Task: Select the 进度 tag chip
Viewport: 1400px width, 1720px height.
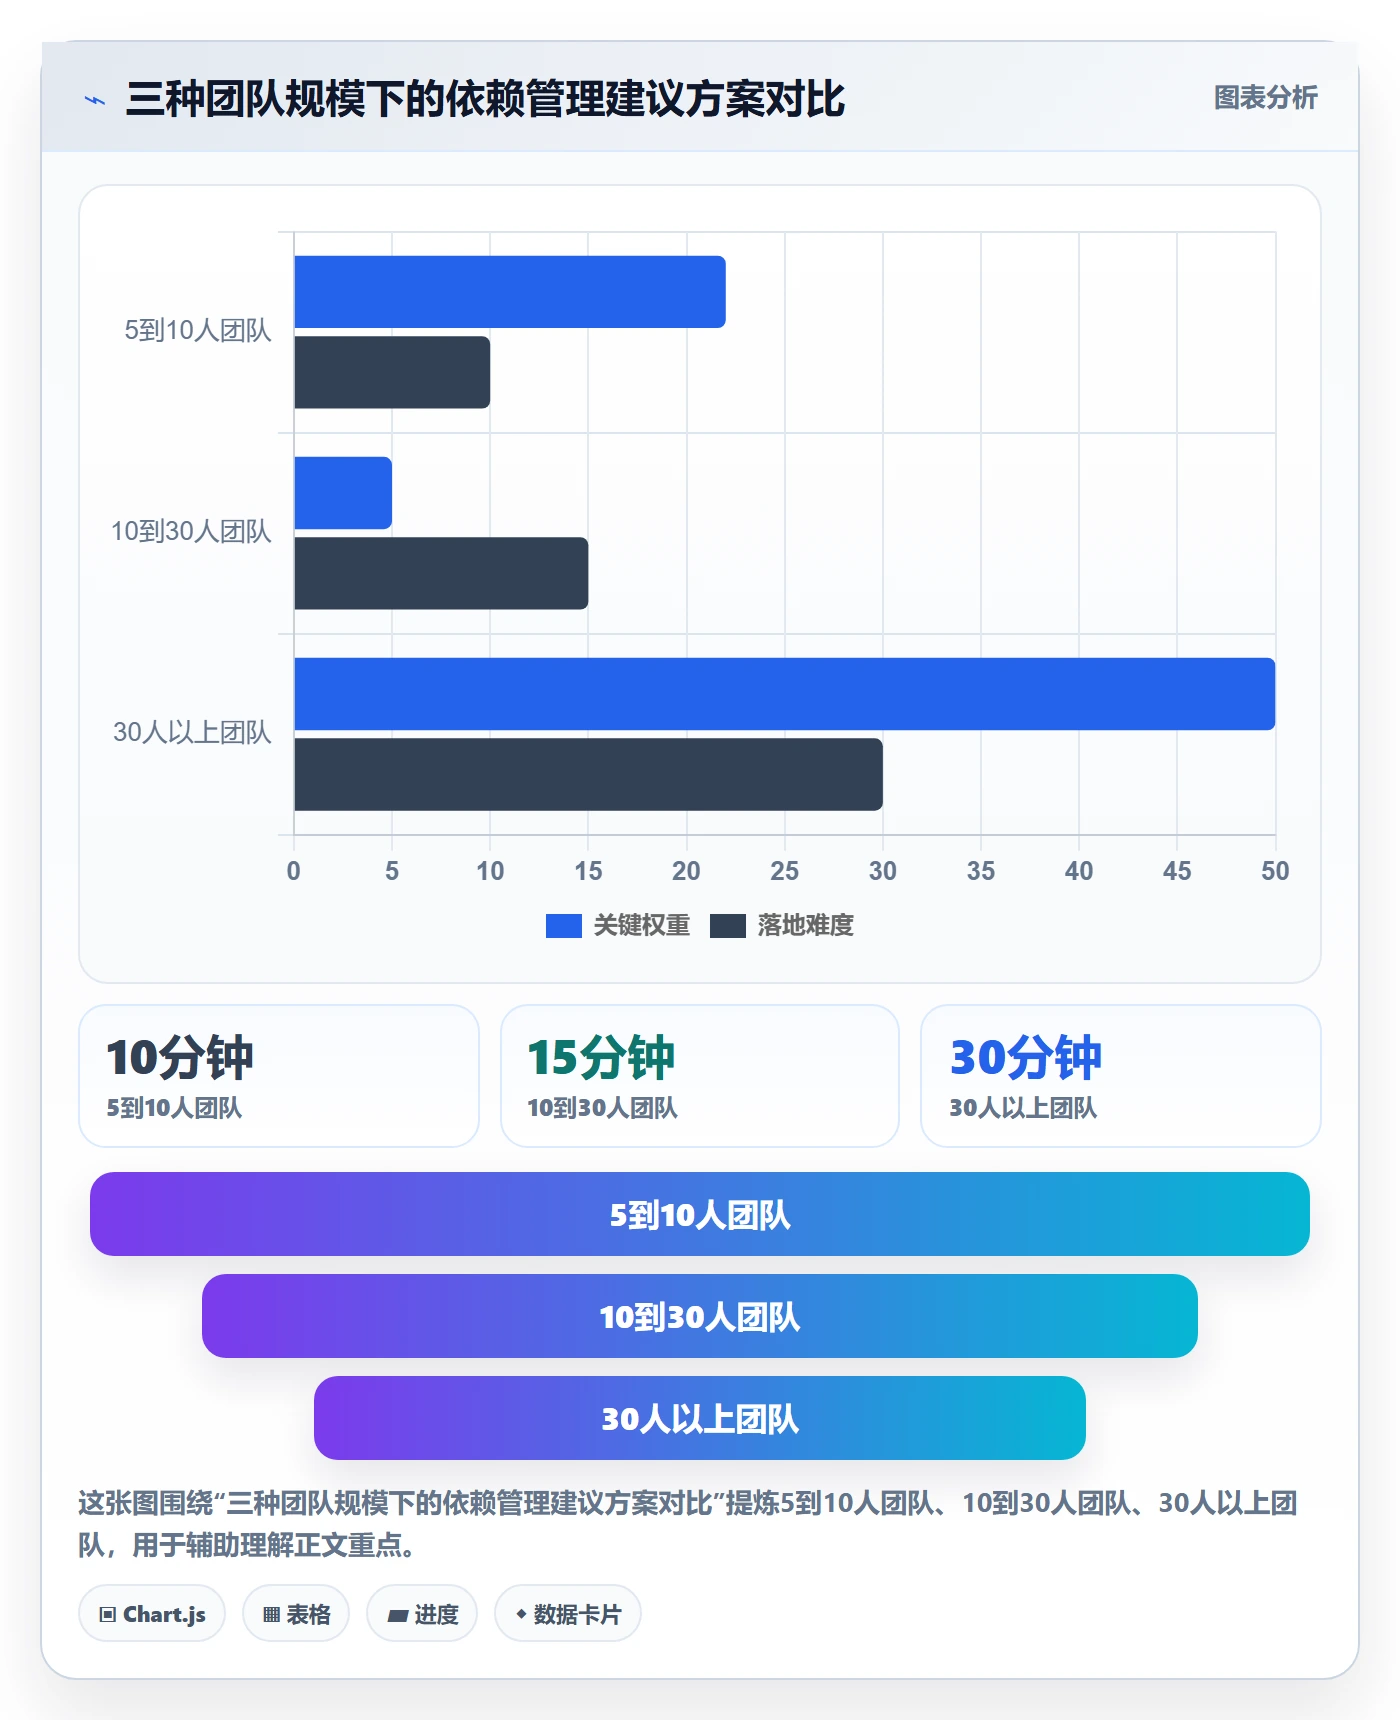Action: click(x=422, y=1614)
